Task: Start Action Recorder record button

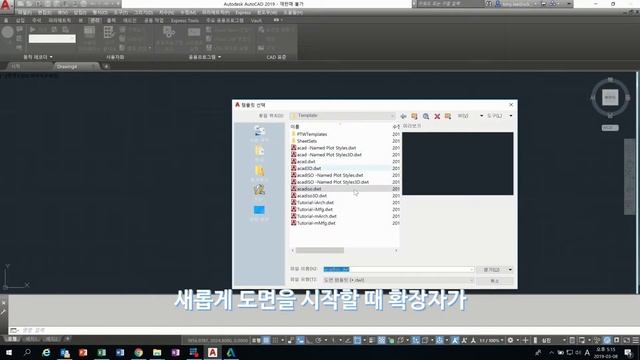Action: coord(7,33)
